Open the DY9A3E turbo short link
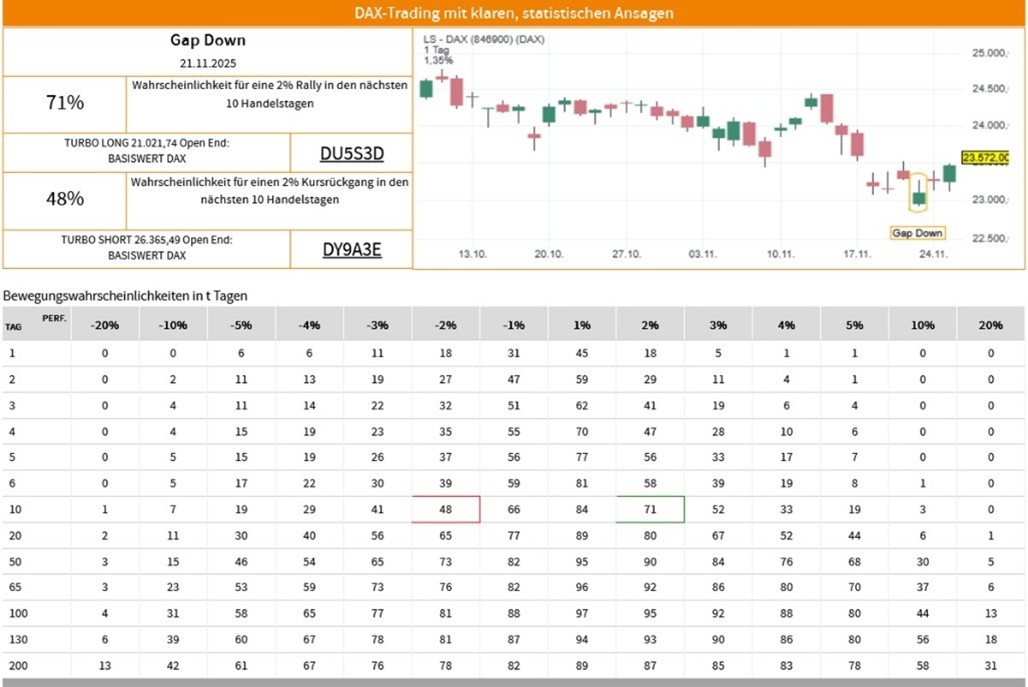This screenshot has height=687, width=1028. 351,250
